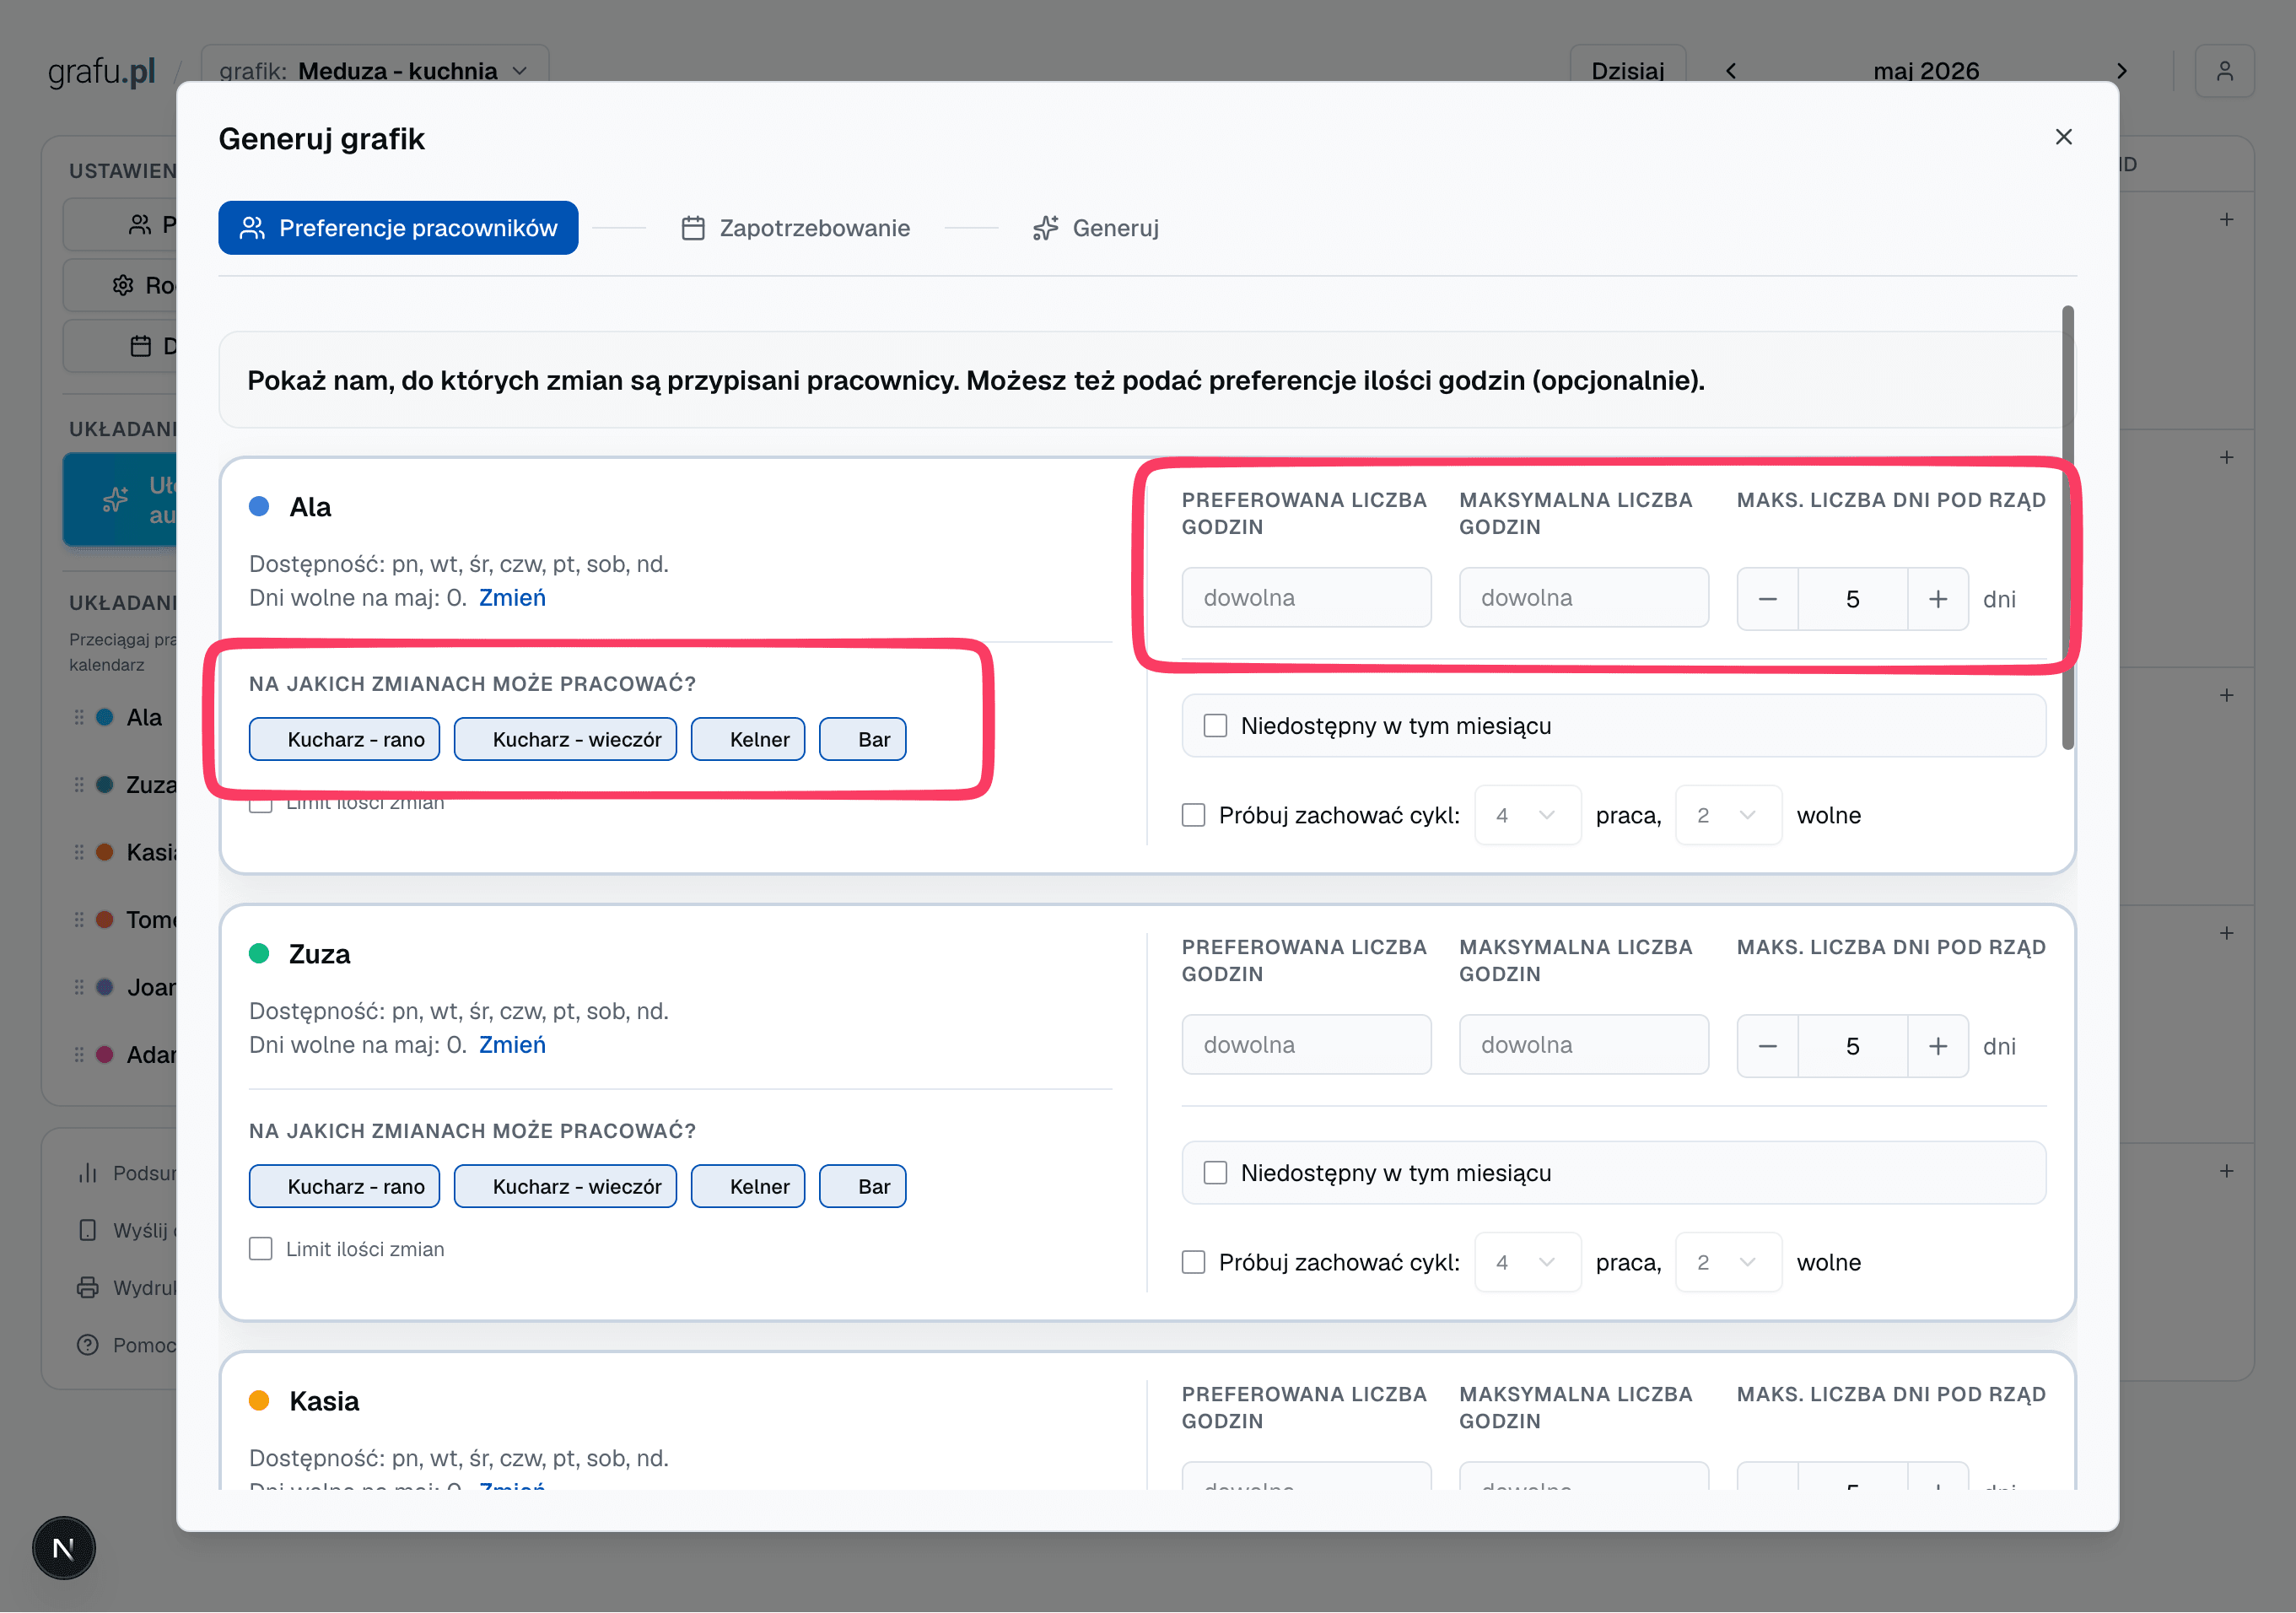Screen dimensions: 2296x1613
Task: Enable Próbuj zachować cykl for Ala
Action: point(1193,815)
